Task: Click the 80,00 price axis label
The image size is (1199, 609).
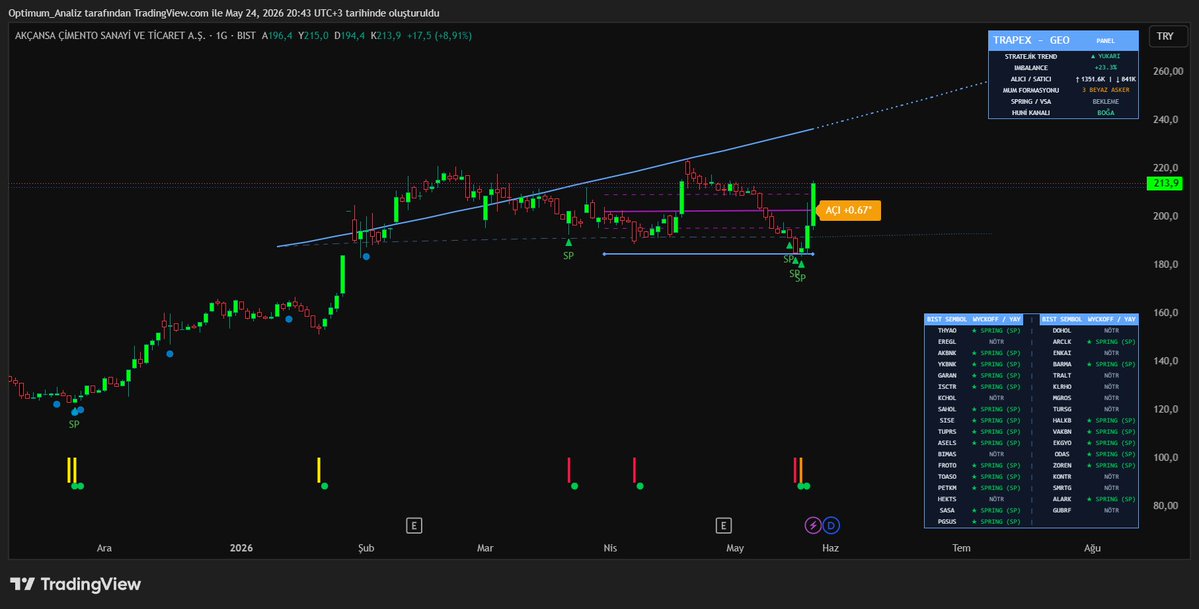Action: 1165,506
